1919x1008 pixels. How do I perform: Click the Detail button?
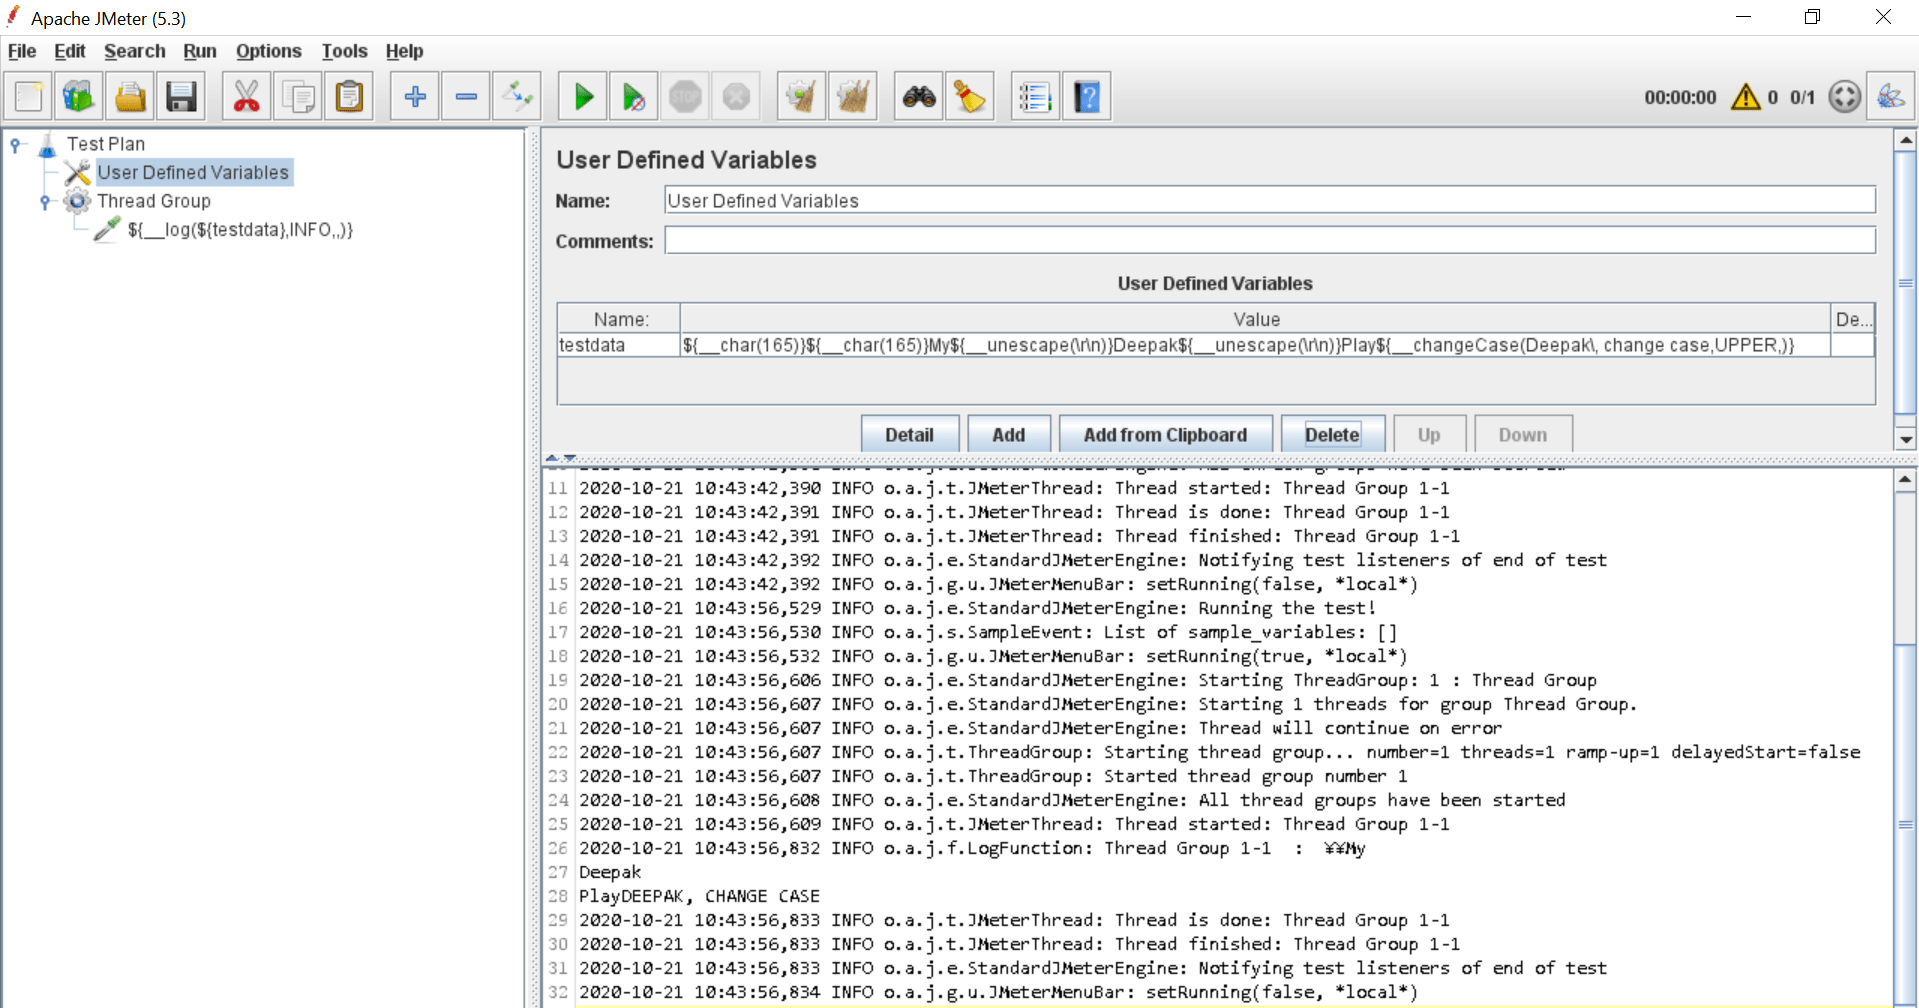click(909, 433)
